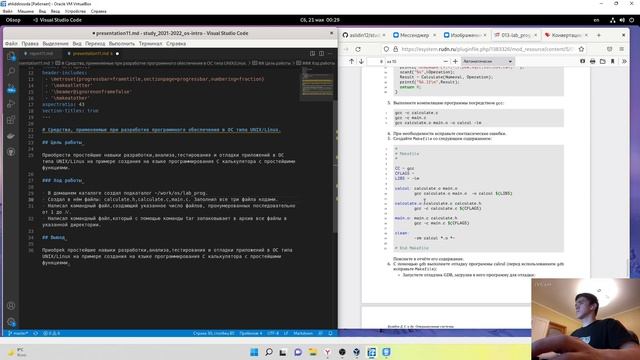Open the Вид menu in VS Code
The width and height of the screenshot is (640, 360).
tap(77, 44)
